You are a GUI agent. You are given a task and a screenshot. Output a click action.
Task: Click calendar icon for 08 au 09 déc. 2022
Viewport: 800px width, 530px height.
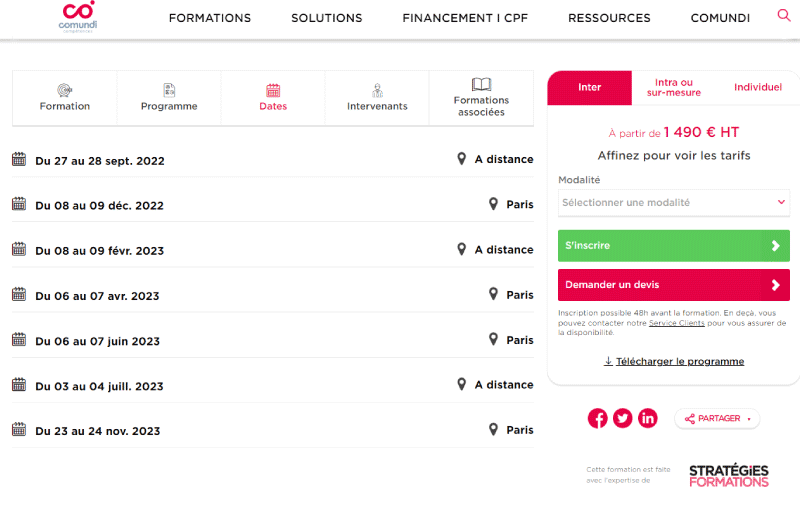pos(19,204)
